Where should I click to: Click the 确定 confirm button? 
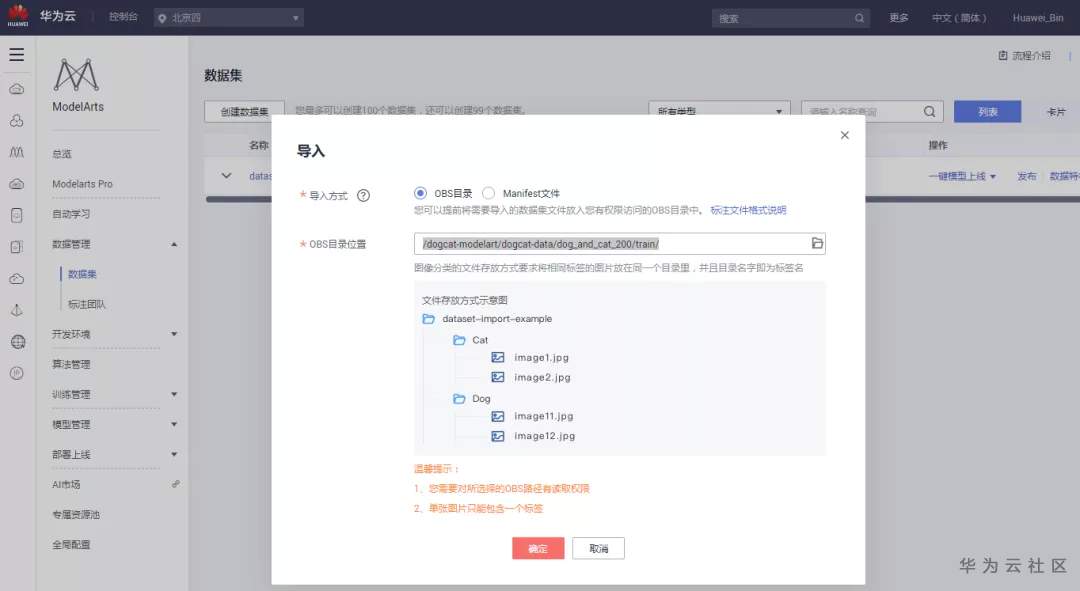pyautogui.click(x=538, y=548)
